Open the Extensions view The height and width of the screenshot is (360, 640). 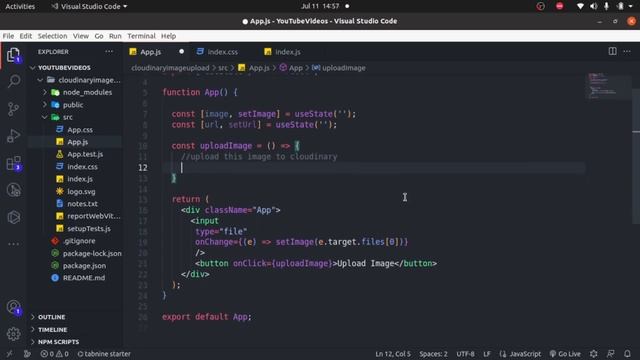pos(13,163)
